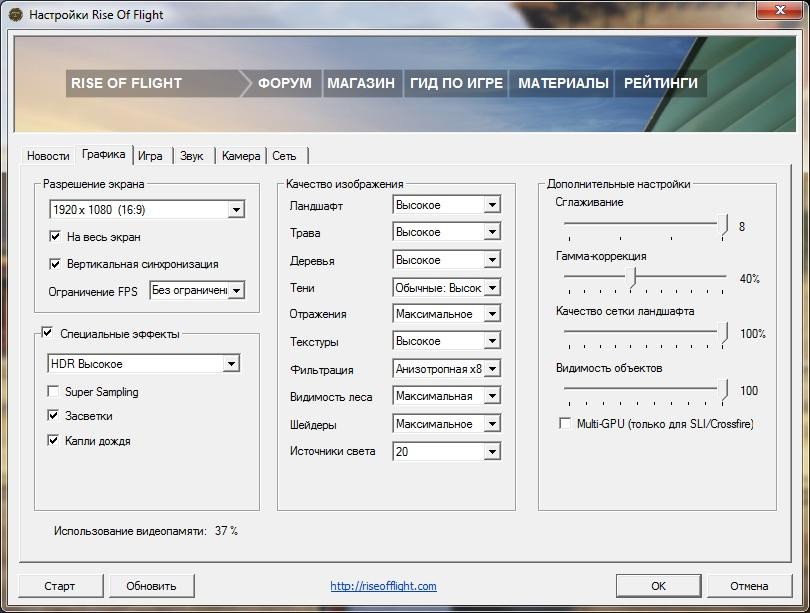Toggle the Капли дождя checkbox
The width and height of the screenshot is (810, 613).
53,440
